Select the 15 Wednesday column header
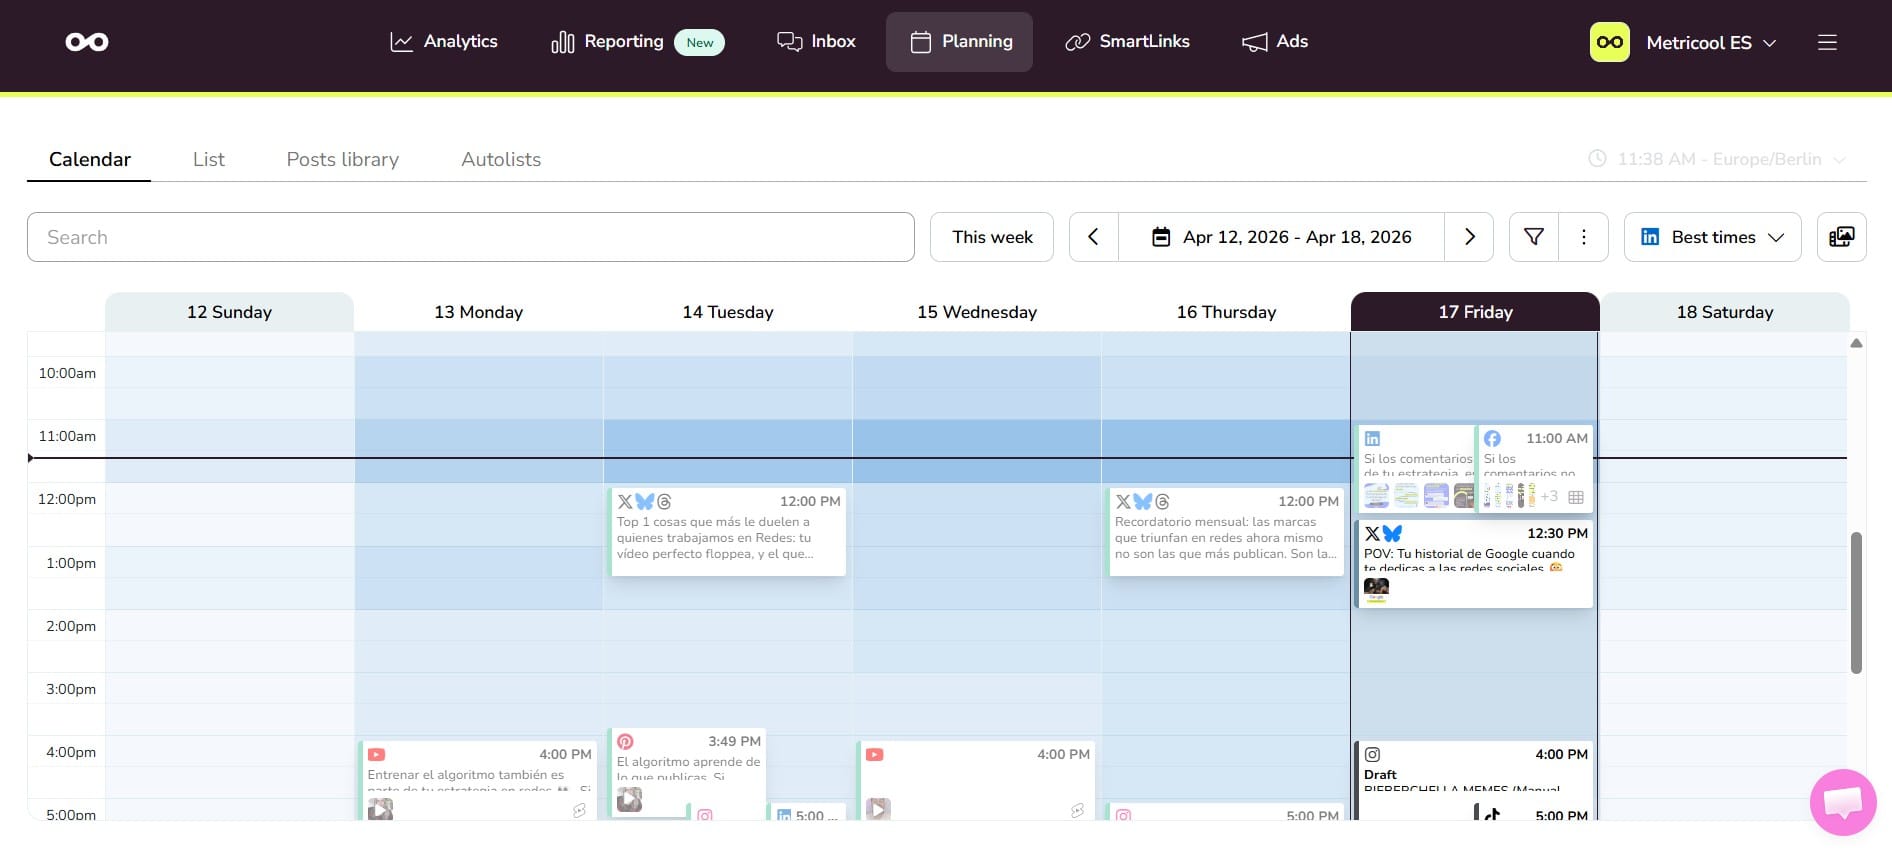Image resolution: width=1892 pixels, height=853 pixels. click(977, 312)
